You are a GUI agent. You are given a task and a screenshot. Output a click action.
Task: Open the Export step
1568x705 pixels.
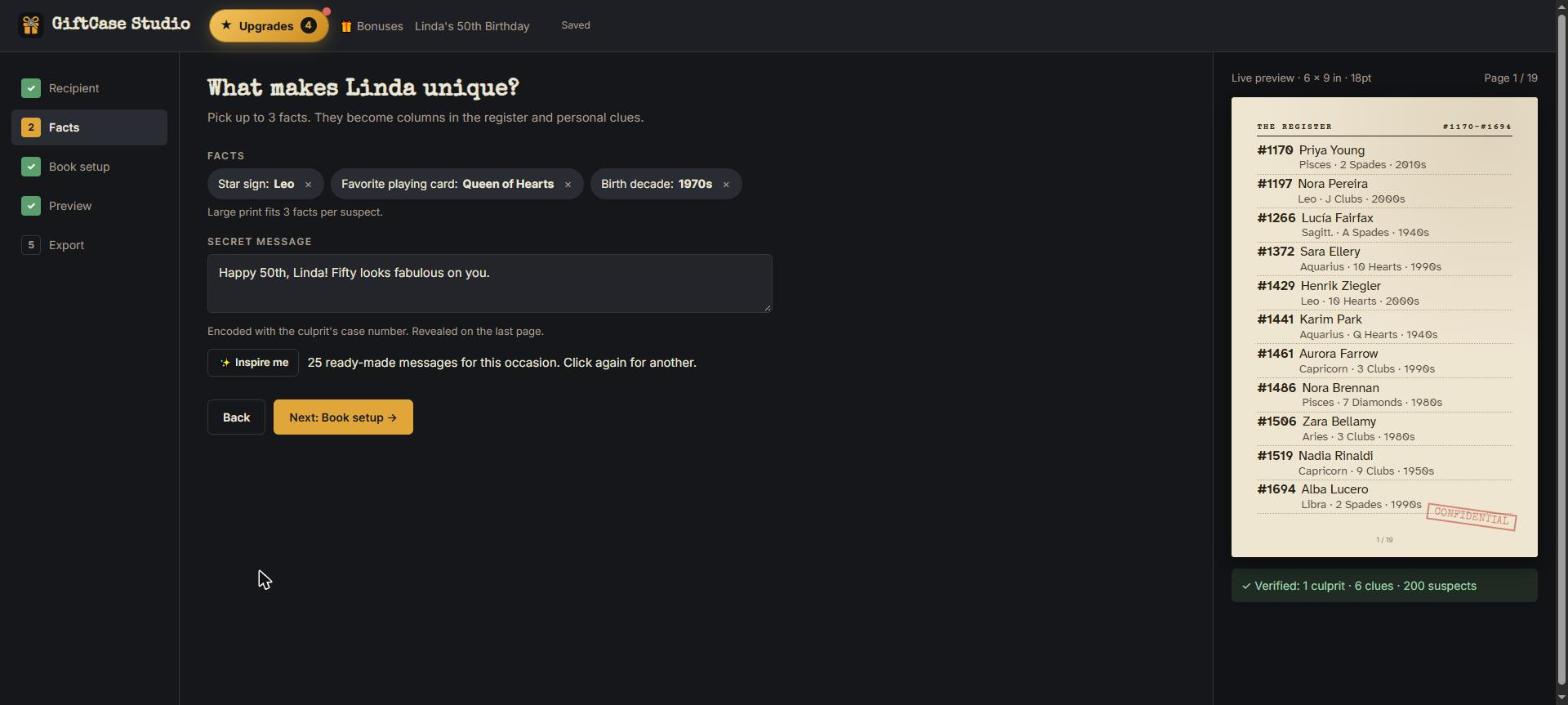pos(89,244)
